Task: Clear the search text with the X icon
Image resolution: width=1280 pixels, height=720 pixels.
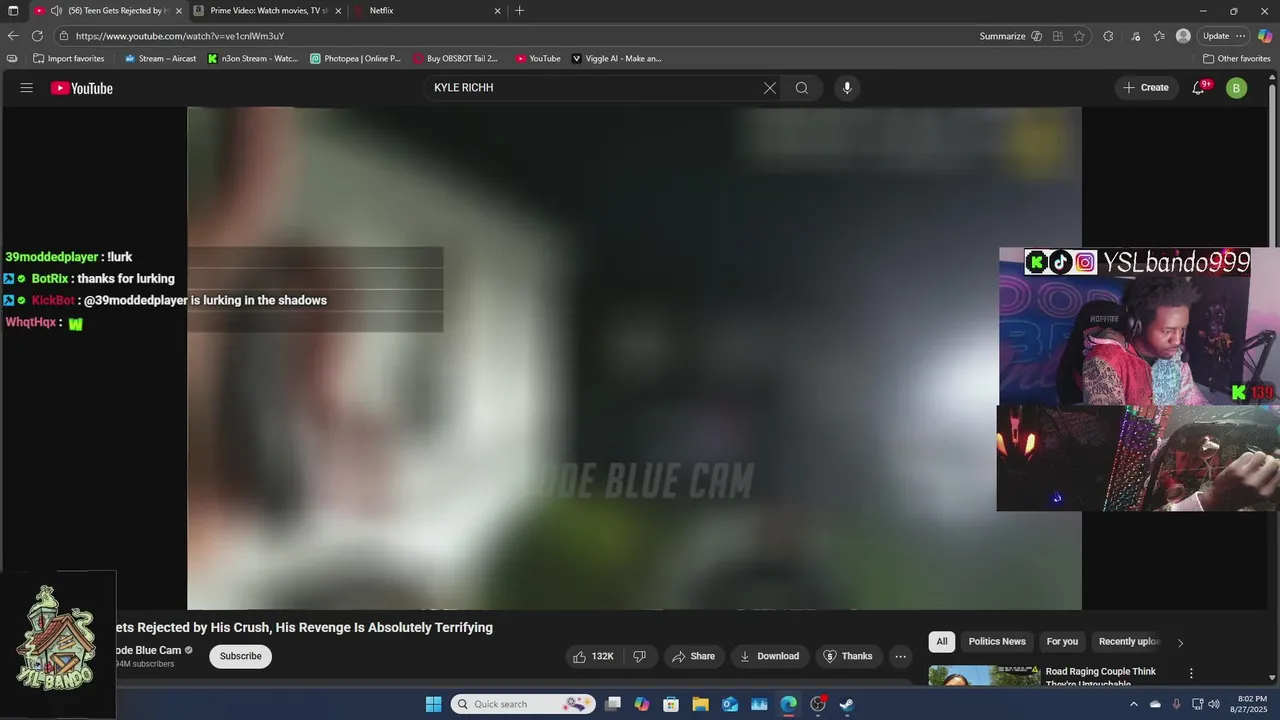Action: 770,88
